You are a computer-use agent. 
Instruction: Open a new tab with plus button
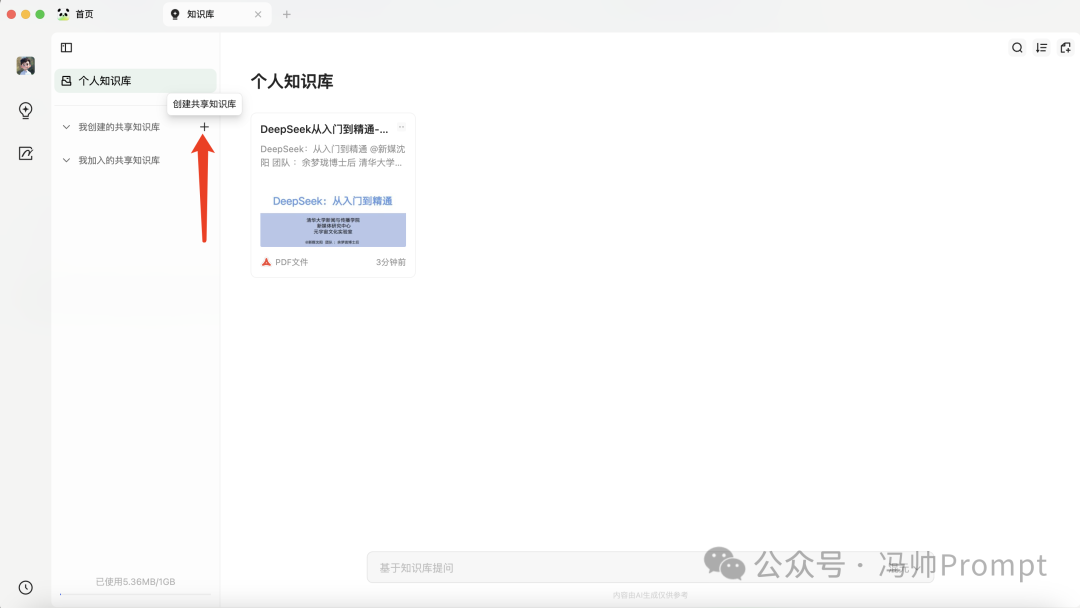tap(287, 14)
